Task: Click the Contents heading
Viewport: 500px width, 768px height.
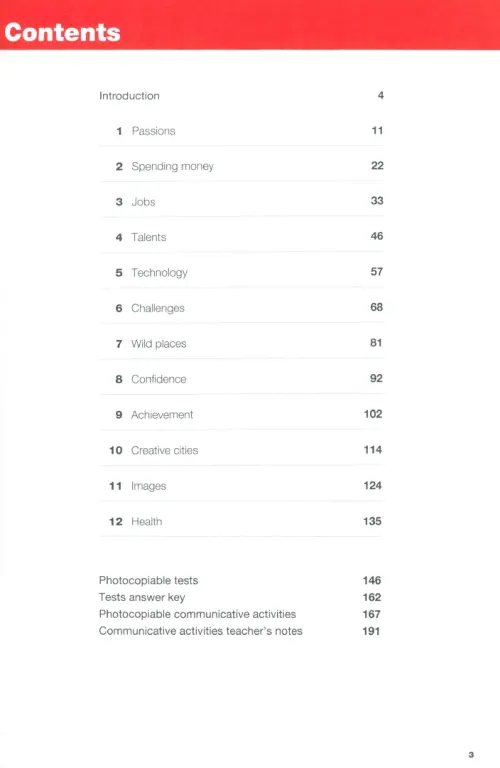Action: [62, 32]
